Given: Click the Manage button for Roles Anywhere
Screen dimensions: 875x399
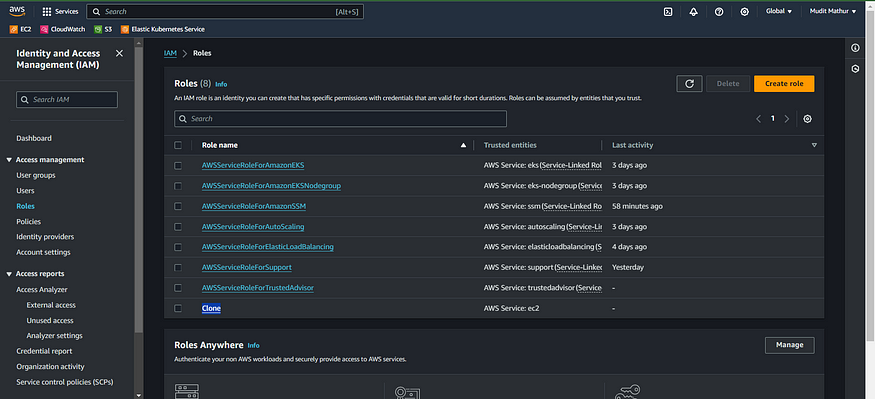Looking at the screenshot, I should pyautogui.click(x=790, y=345).
